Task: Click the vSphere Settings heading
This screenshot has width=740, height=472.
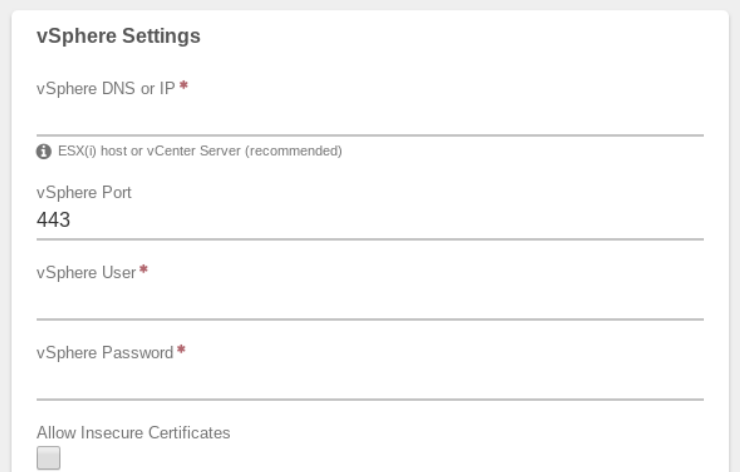Action: tap(118, 36)
